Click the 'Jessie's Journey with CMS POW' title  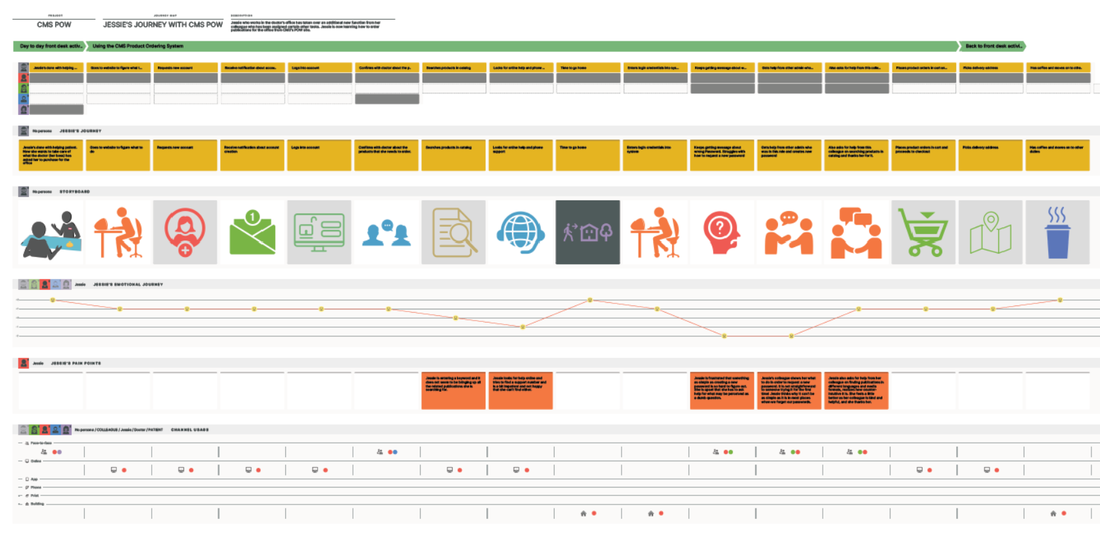[x=163, y=25]
